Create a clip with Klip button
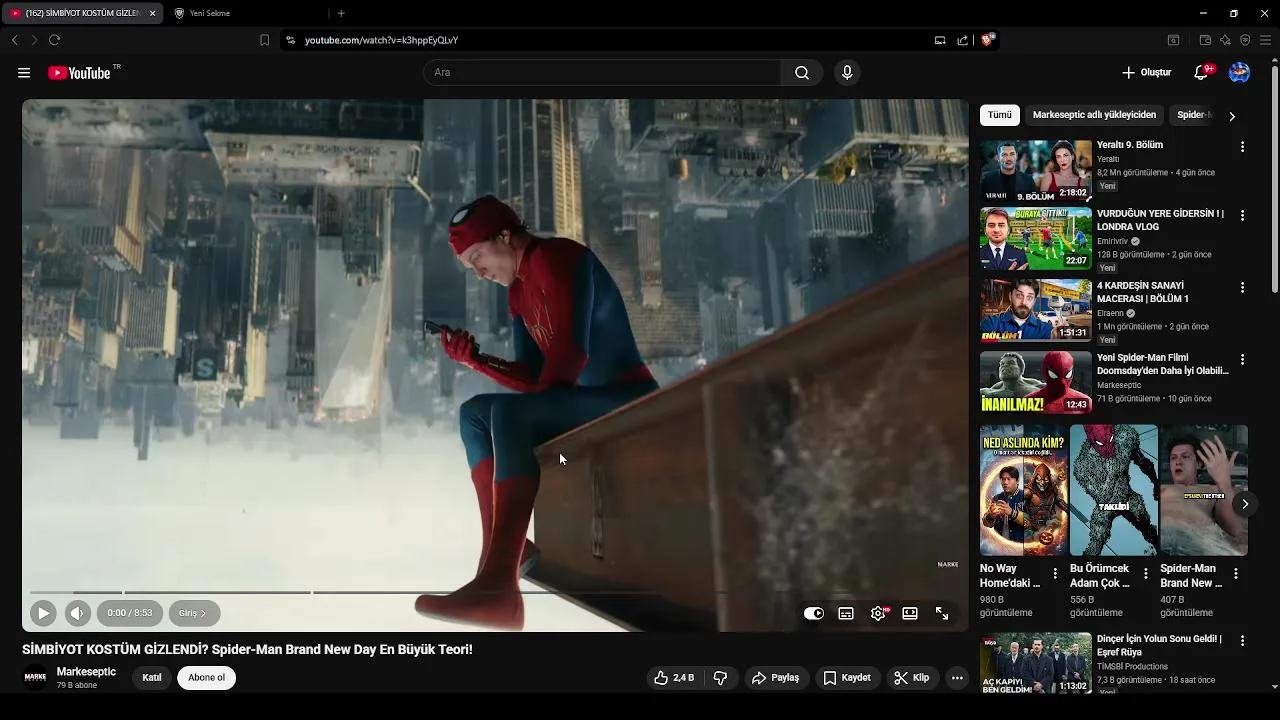The image size is (1280, 720). tap(912, 678)
